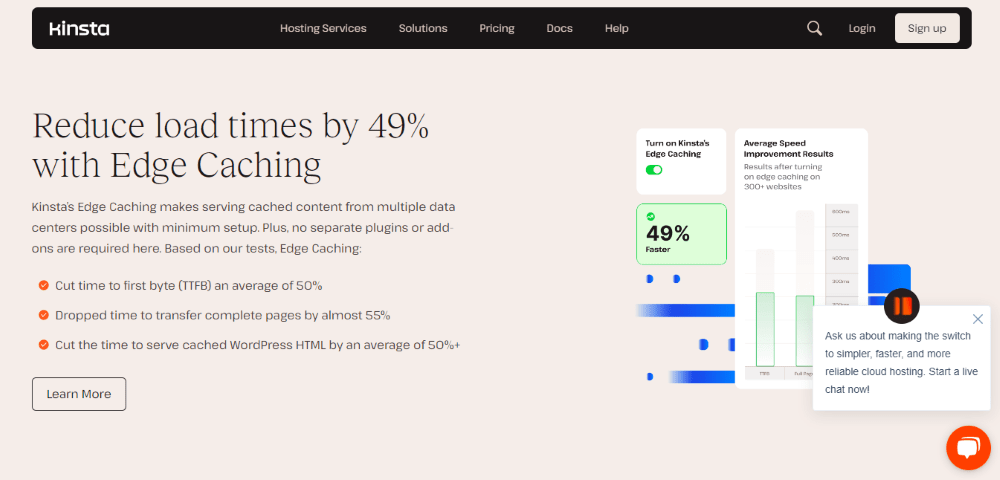Screen dimensions: 1000x480
Task: Click the 49% Faster green card
Action: (681, 234)
